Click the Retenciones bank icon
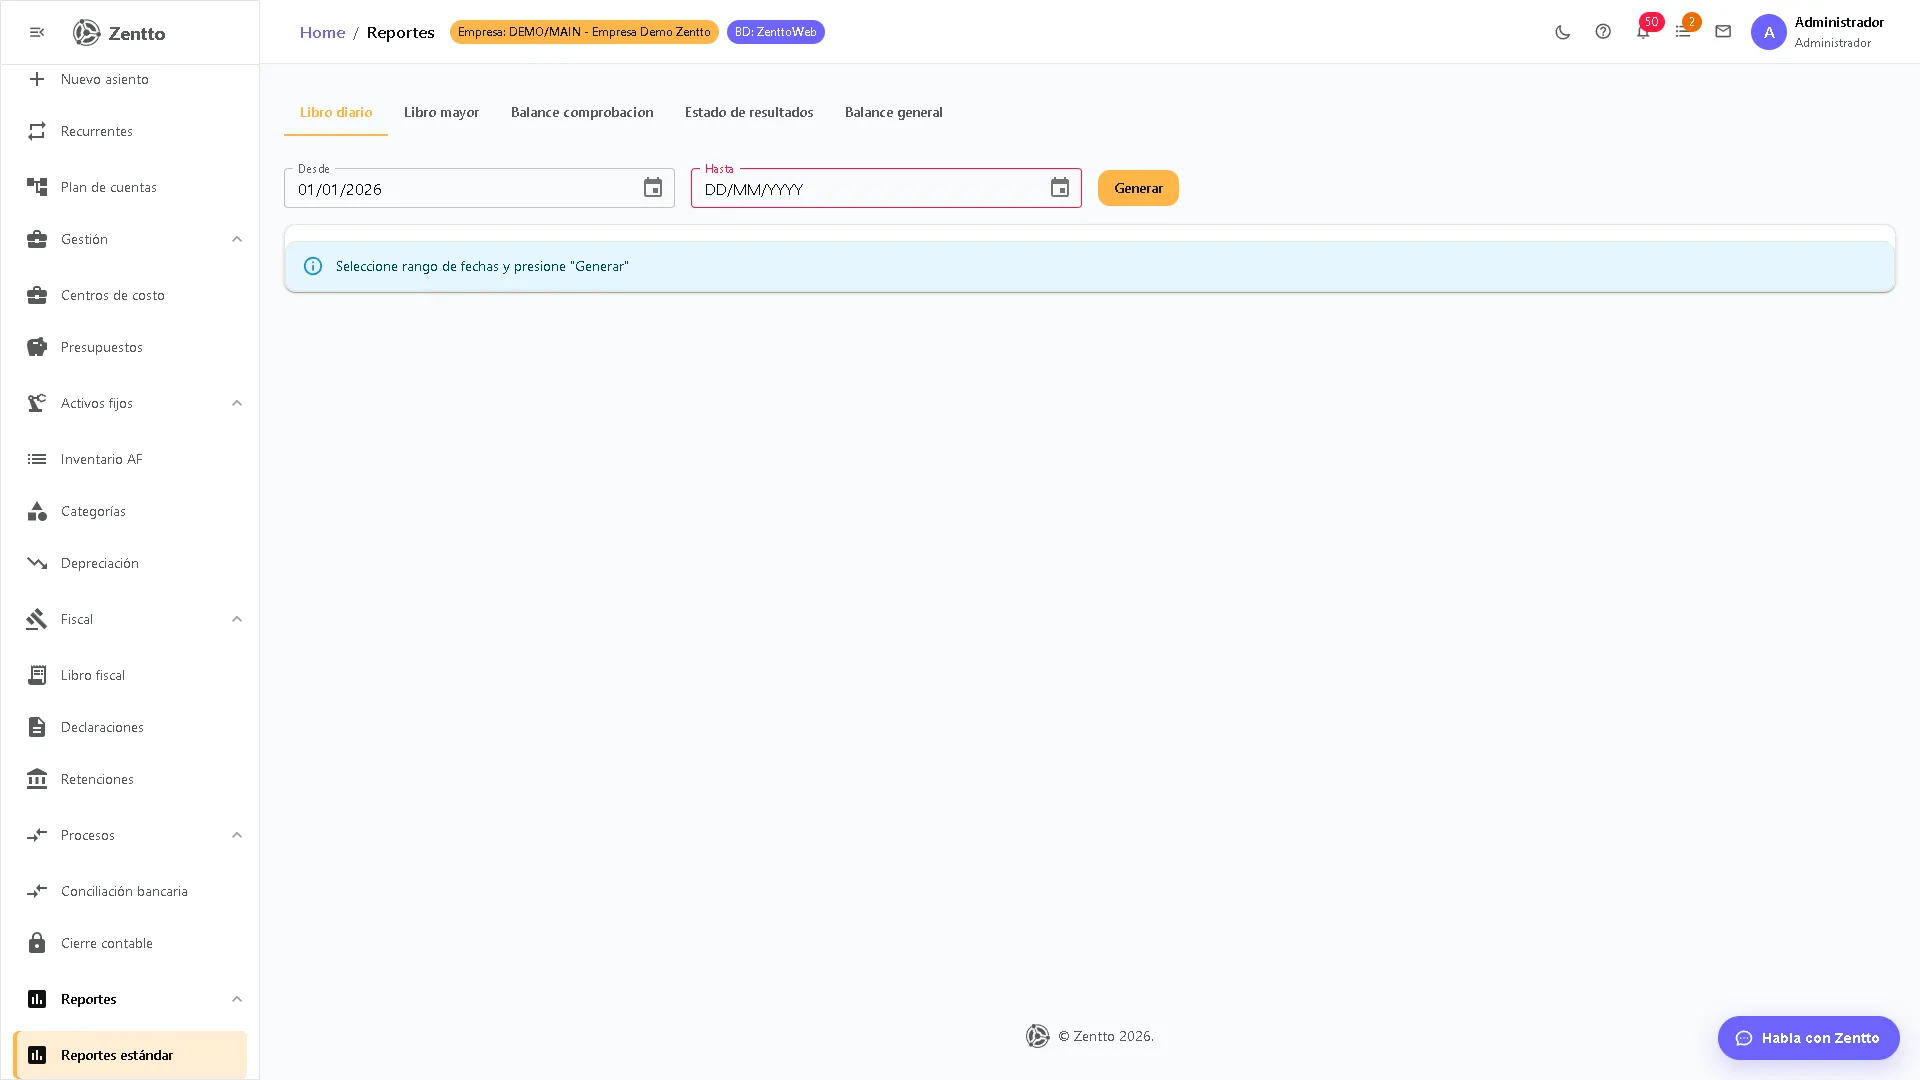 point(37,779)
